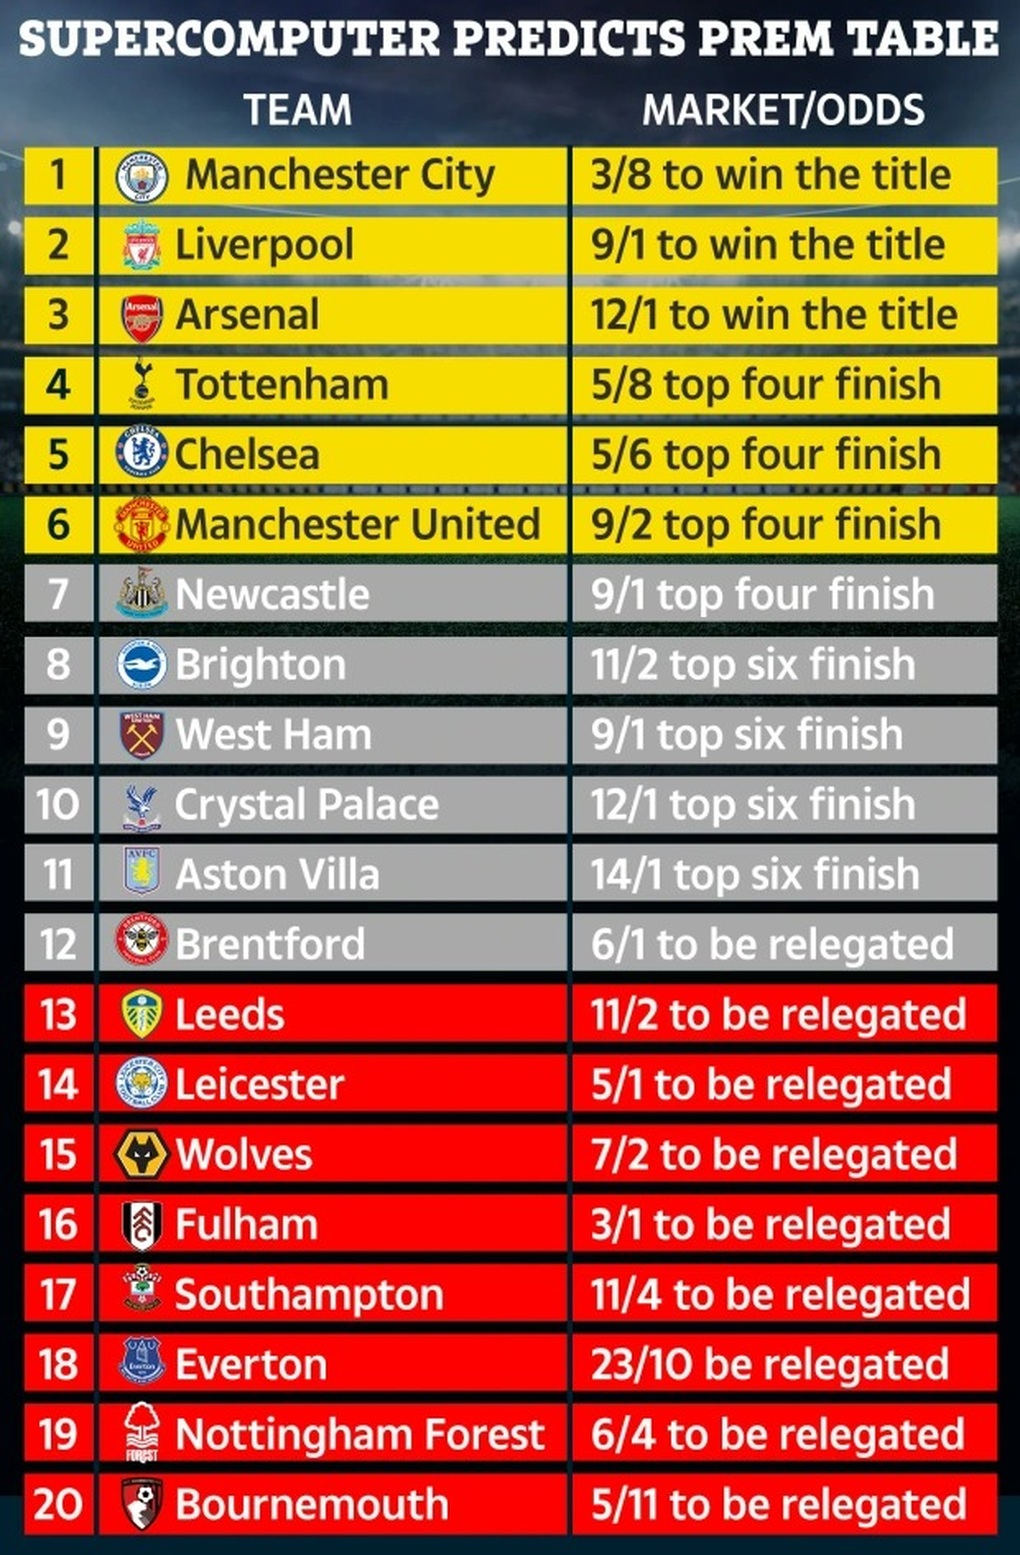Click the Crystal Palace team name
Screen dimensions: 1020x1555
[306, 805]
